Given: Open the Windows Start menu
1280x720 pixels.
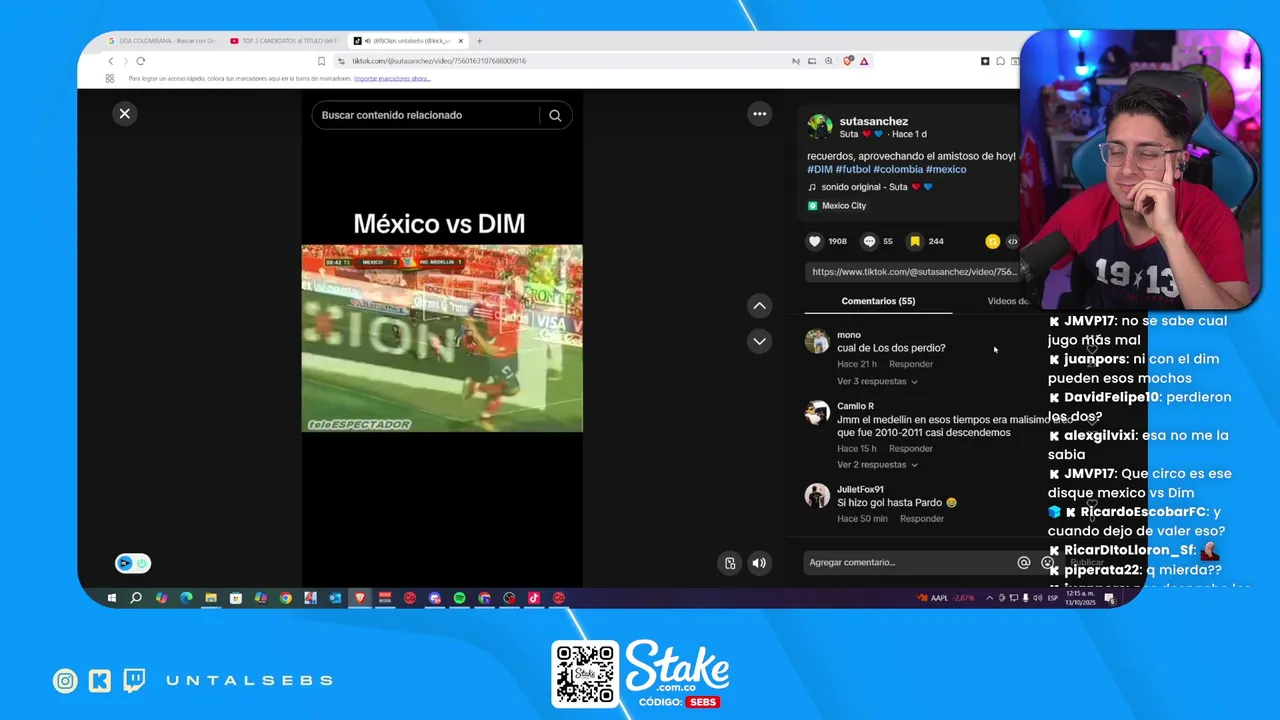Looking at the screenshot, I should tap(111, 598).
